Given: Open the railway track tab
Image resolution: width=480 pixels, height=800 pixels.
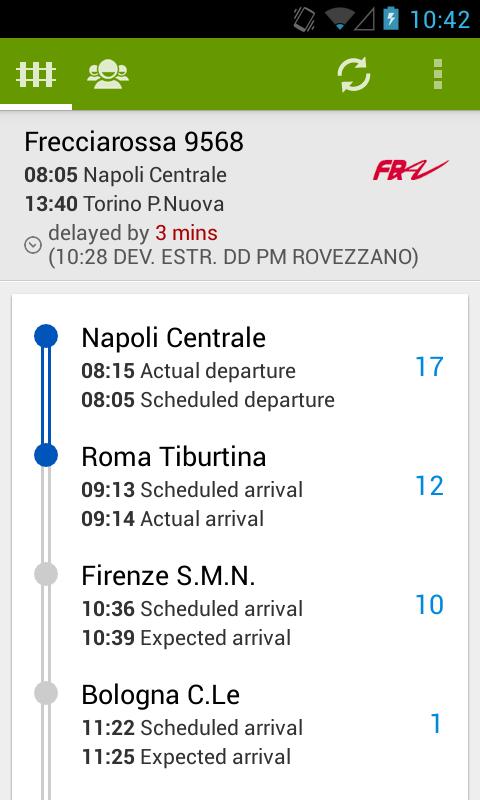Looking at the screenshot, I should (36, 75).
